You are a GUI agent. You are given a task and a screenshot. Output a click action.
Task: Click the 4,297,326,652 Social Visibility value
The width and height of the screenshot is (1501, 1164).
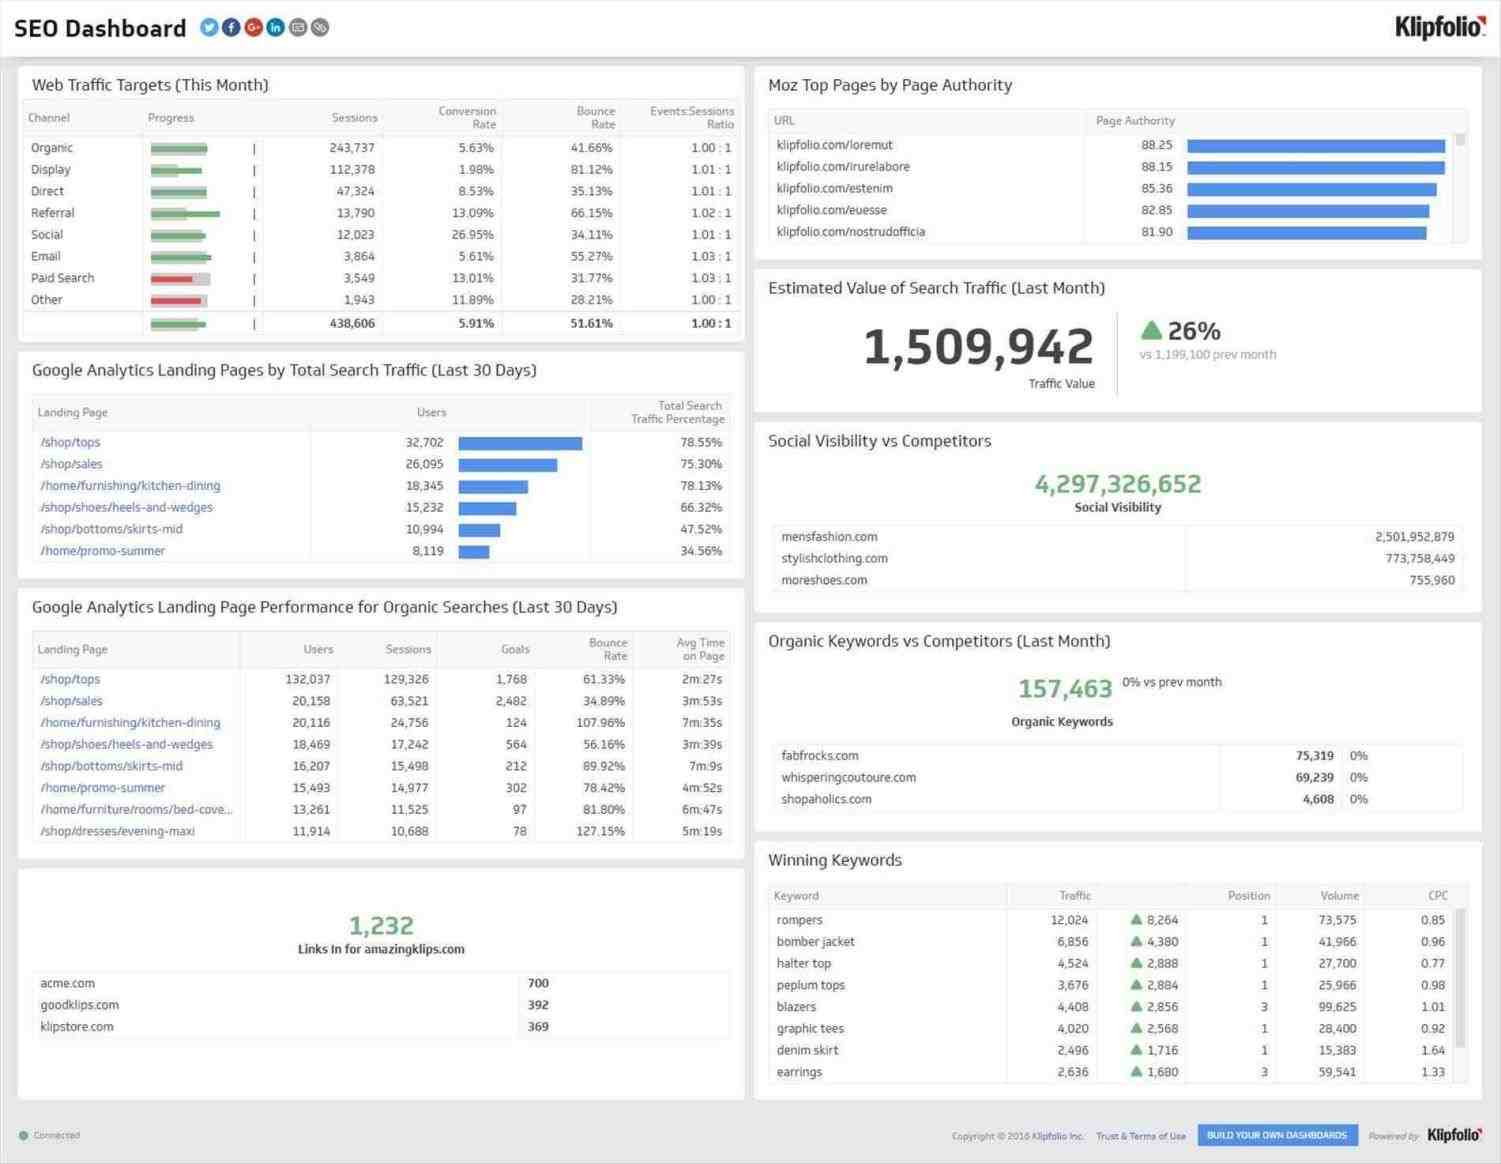tap(1118, 484)
